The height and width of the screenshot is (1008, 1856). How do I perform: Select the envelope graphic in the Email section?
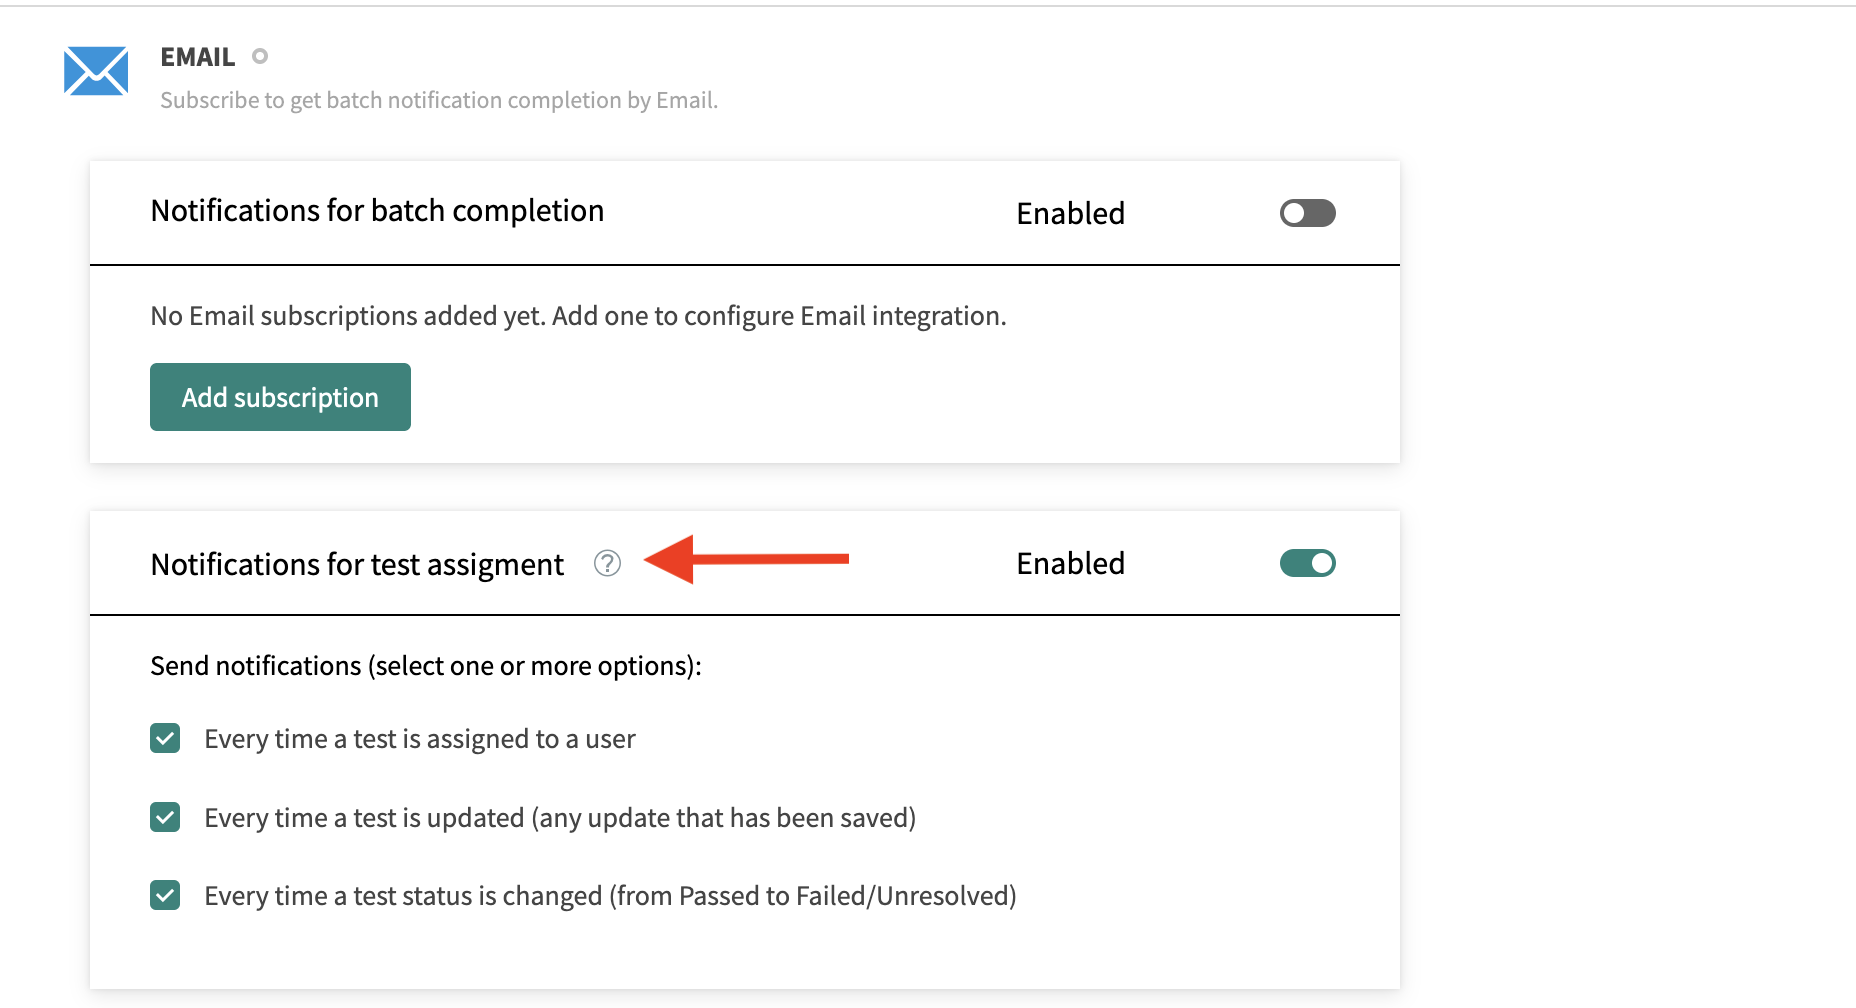click(x=95, y=71)
